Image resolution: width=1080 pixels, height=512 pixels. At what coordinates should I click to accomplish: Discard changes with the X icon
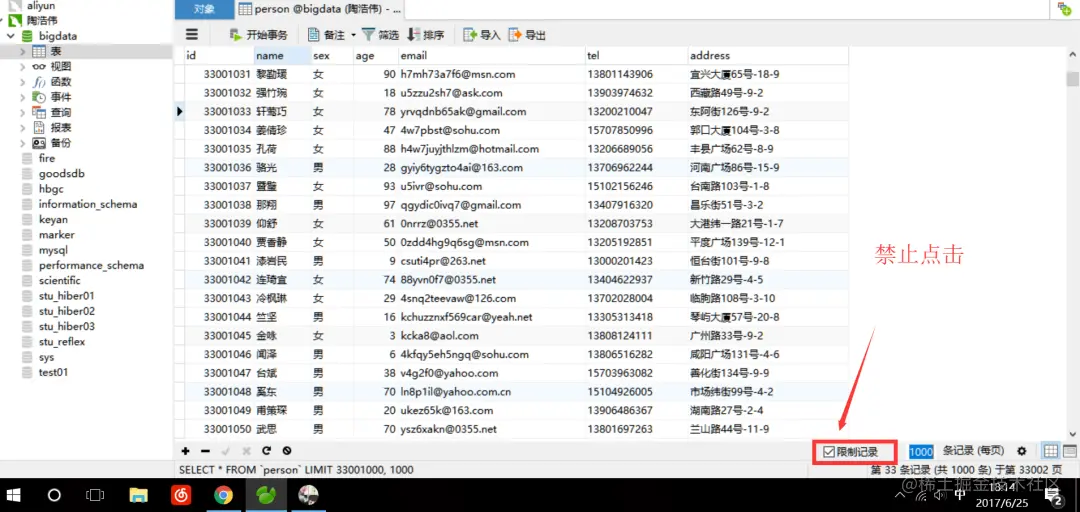point(246,451)
